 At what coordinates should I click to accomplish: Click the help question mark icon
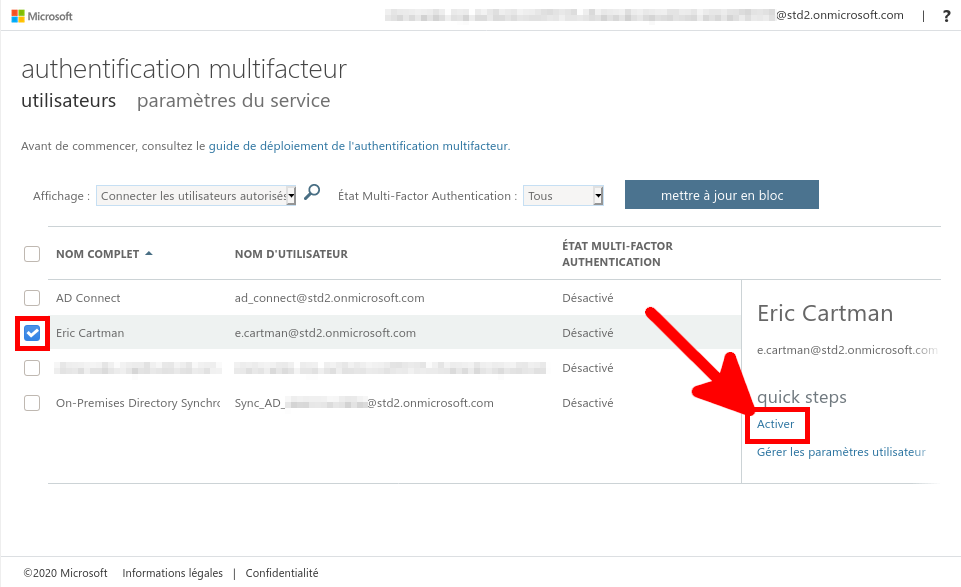point(946,15)
